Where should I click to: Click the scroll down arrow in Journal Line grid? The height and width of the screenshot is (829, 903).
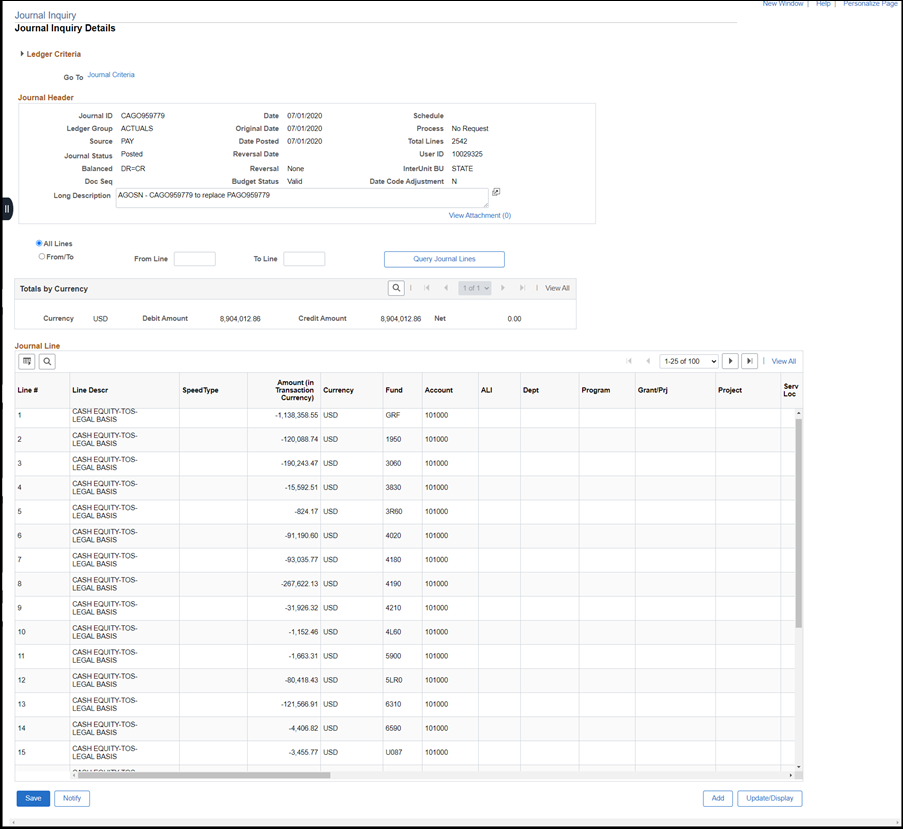799,767
